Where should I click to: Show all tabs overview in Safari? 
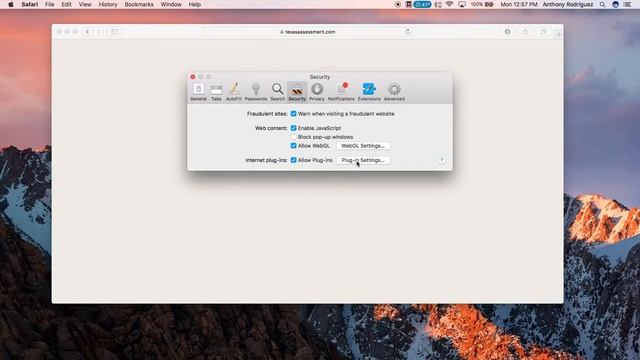pos(543,32)
